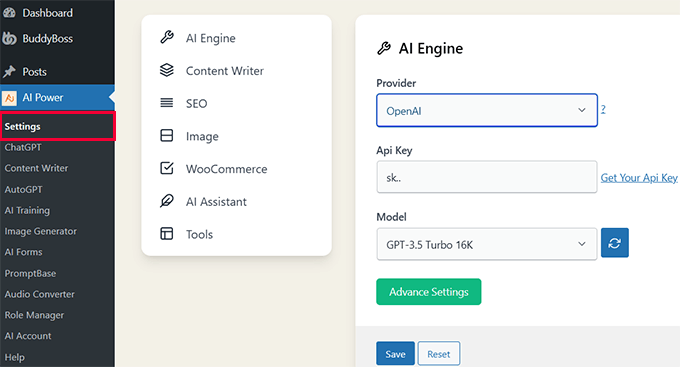The height and width of the screenshot is (367, 680).
Task: Switch to the Content Writer settings tab
Action: pos(225,71)
